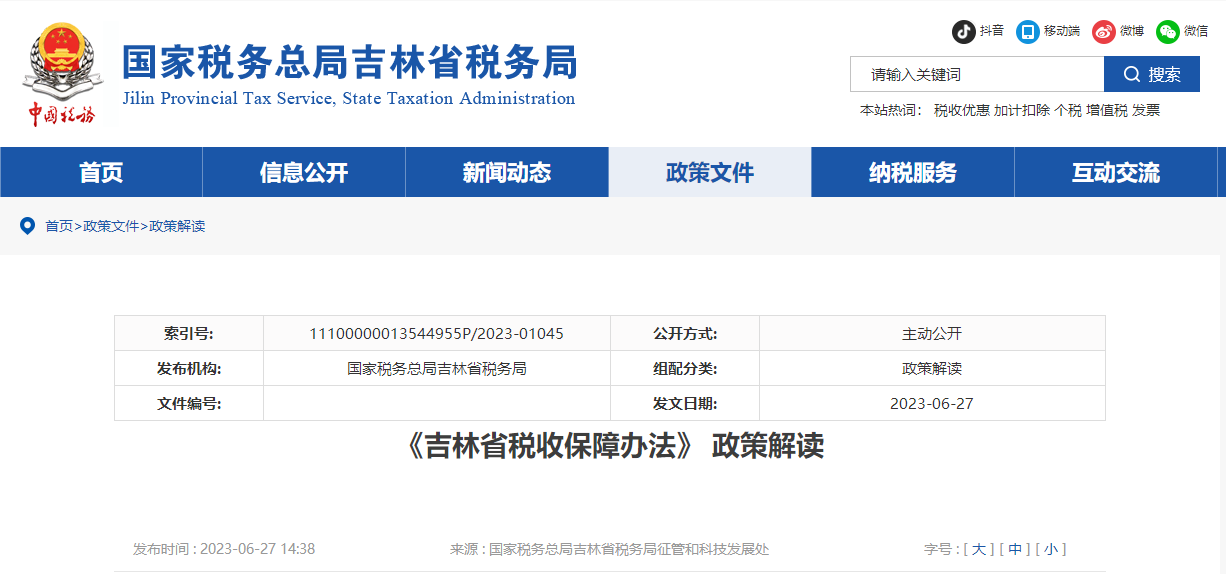Screen dimensions: 1226x574
Task: Click the 主动公开 table cell
Action: click(932, 334)
